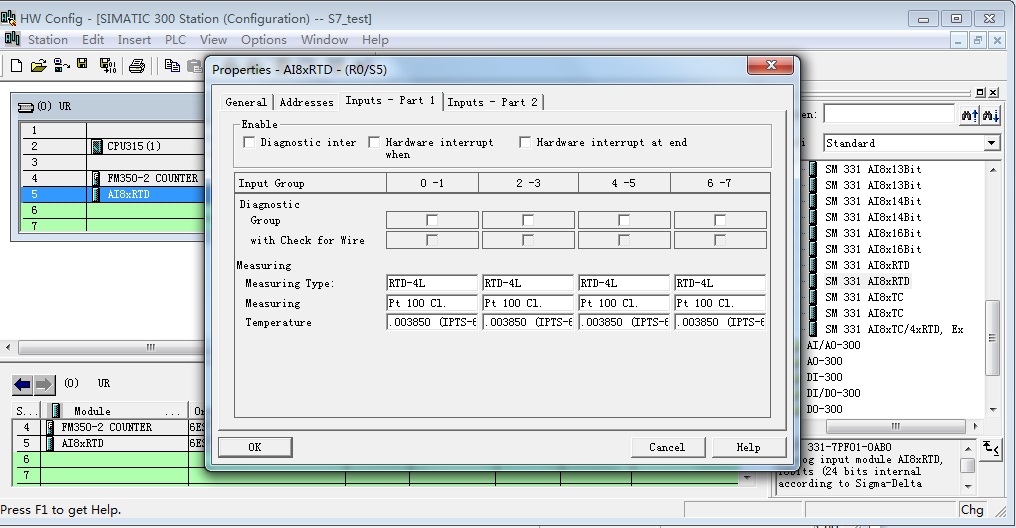Screen dimensions: 1016x528
Task: Switch to Inputs - Part 2 tab
Action: [492, 102]
